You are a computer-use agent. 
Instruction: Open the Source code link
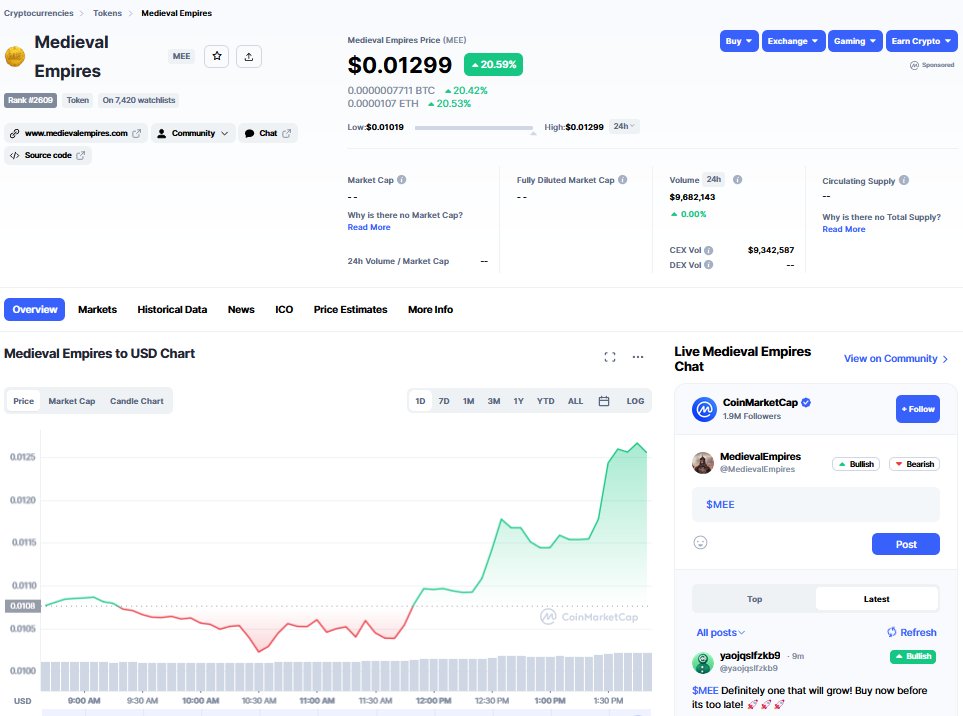48,155
